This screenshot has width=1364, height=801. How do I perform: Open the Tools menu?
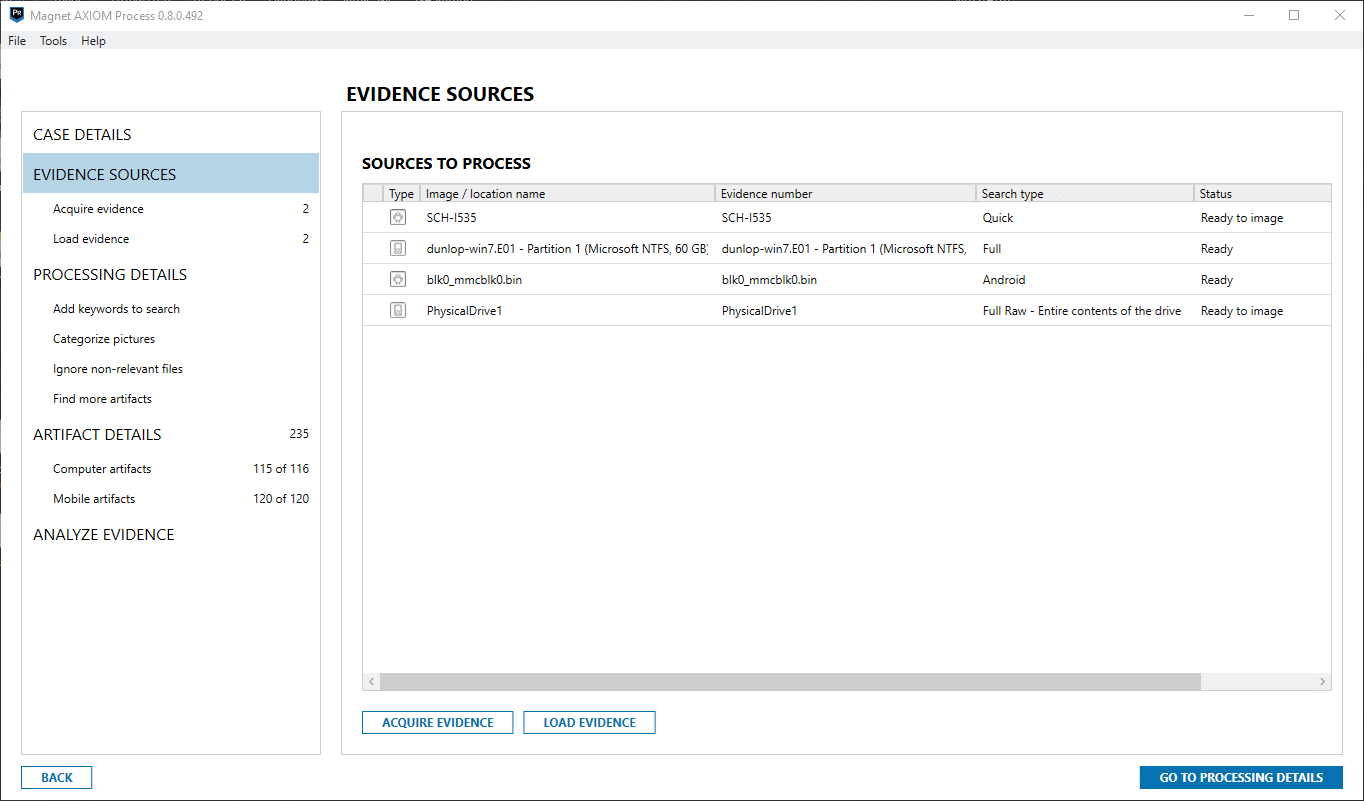coord(54,41)
